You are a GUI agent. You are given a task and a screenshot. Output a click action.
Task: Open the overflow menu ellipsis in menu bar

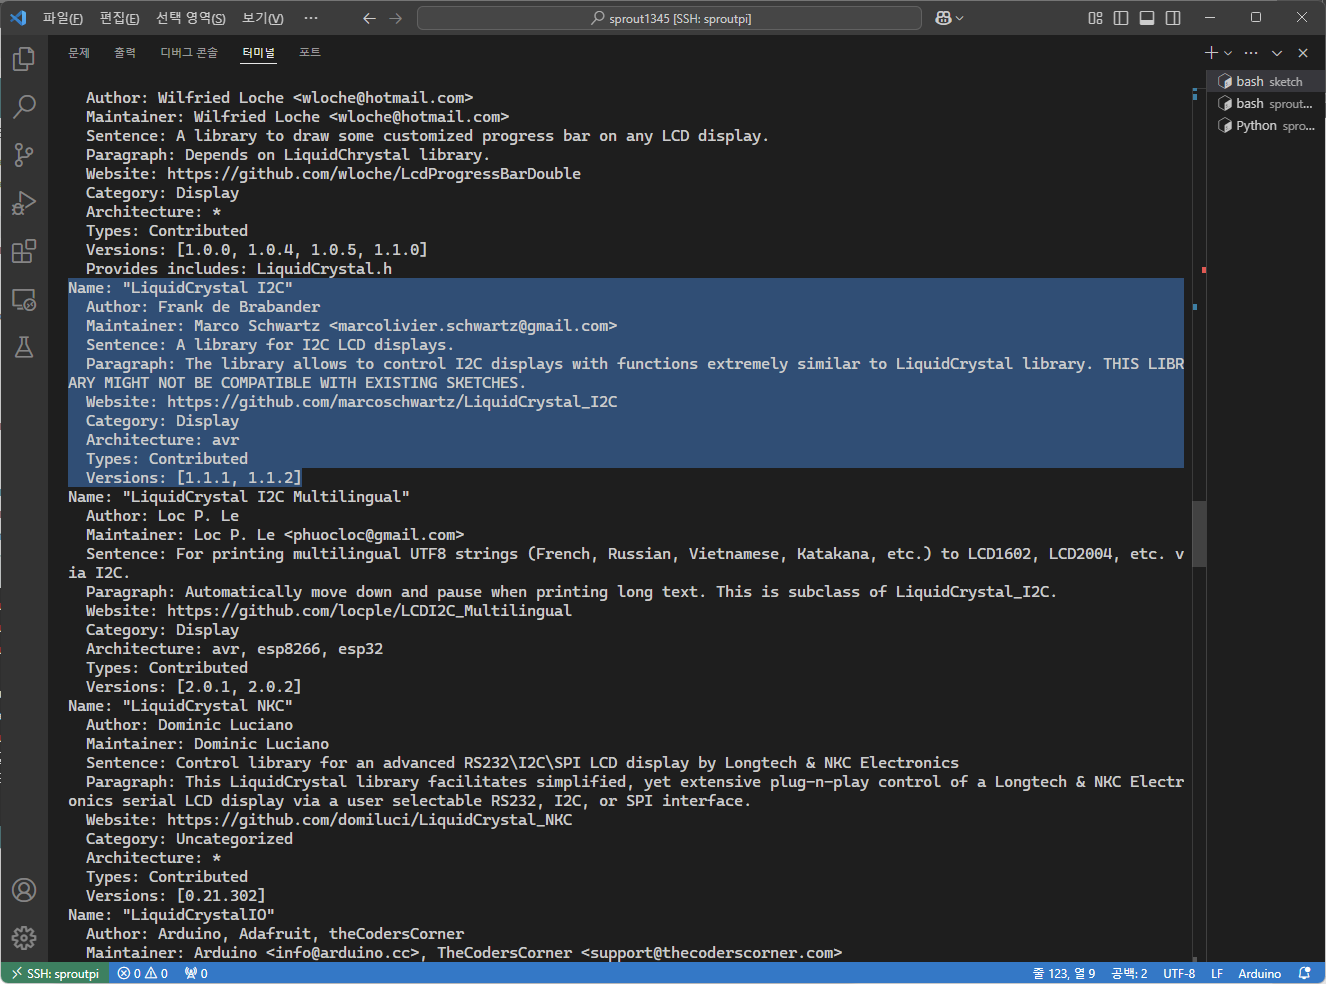pyautogui.click(x=311, y=18)
